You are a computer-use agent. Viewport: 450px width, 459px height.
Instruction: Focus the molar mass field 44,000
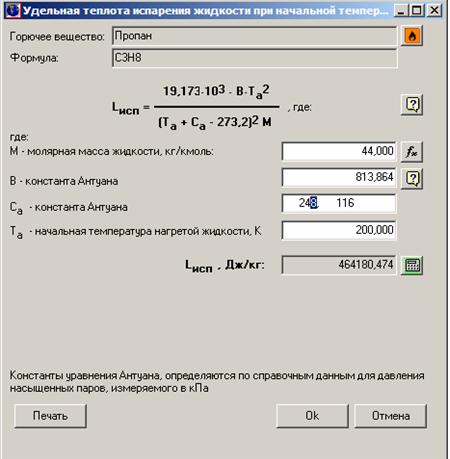(x=339, y=151)
